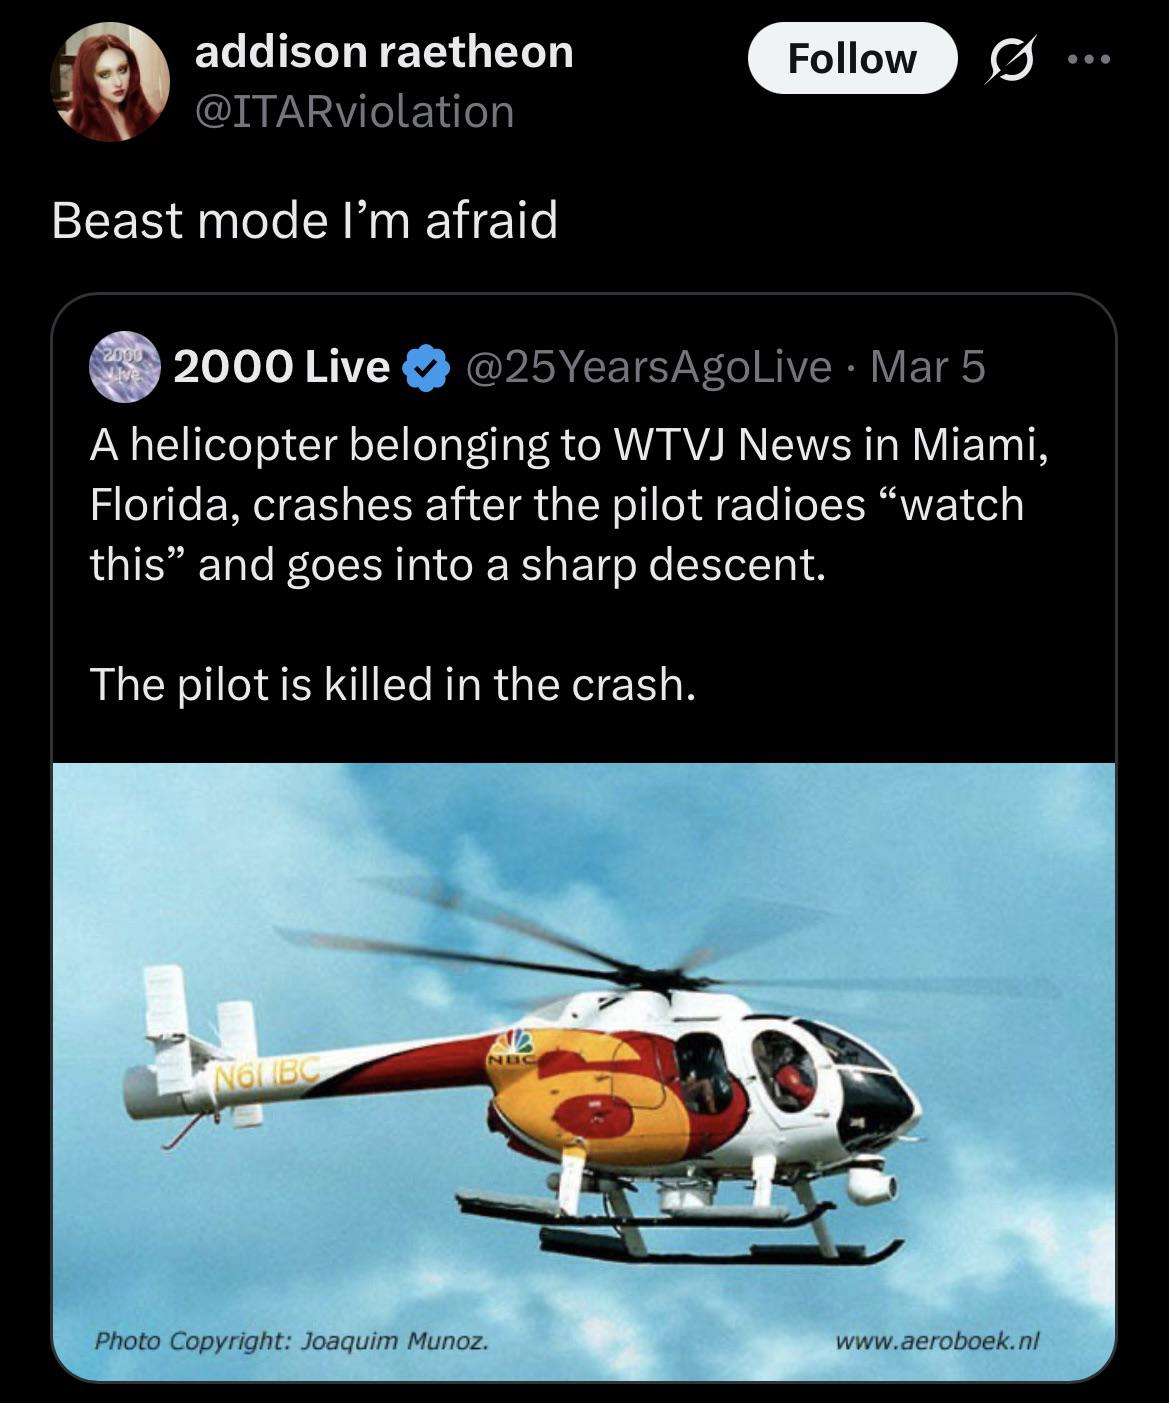
Task: Click the 2000 Live display name
Action: (x=281, y=367)
